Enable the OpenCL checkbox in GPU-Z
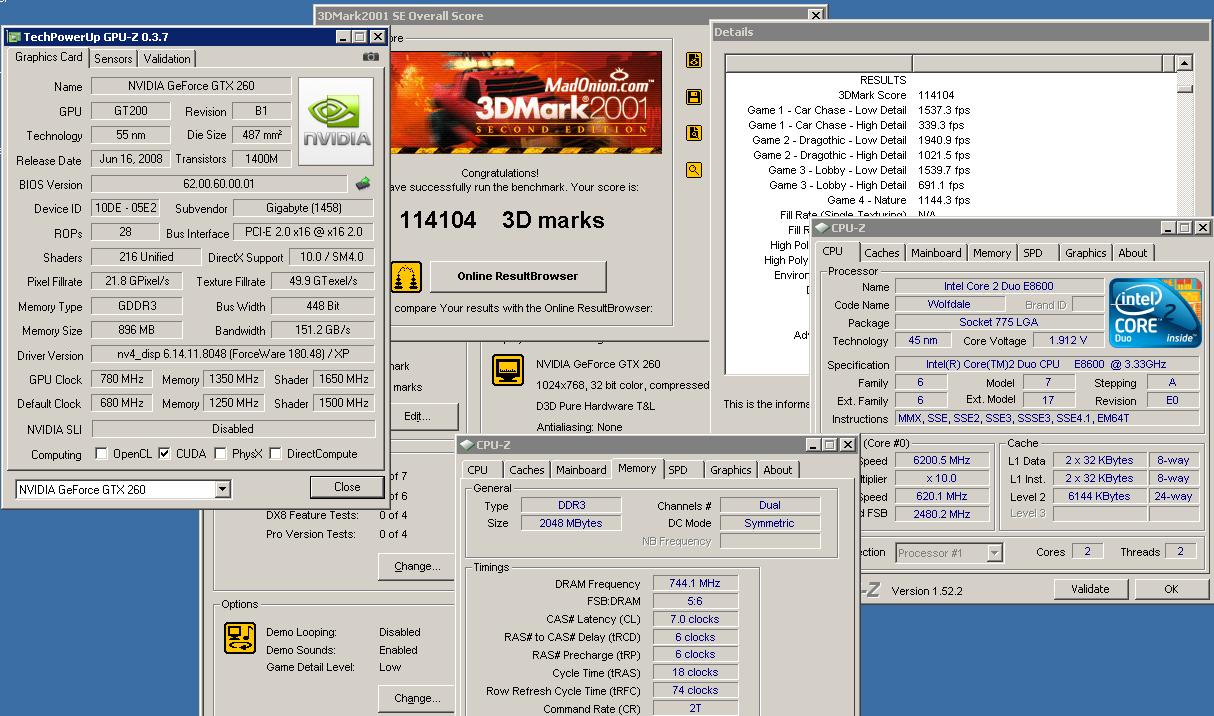This screenshot has width=1214, height=716. coord(101,454)
